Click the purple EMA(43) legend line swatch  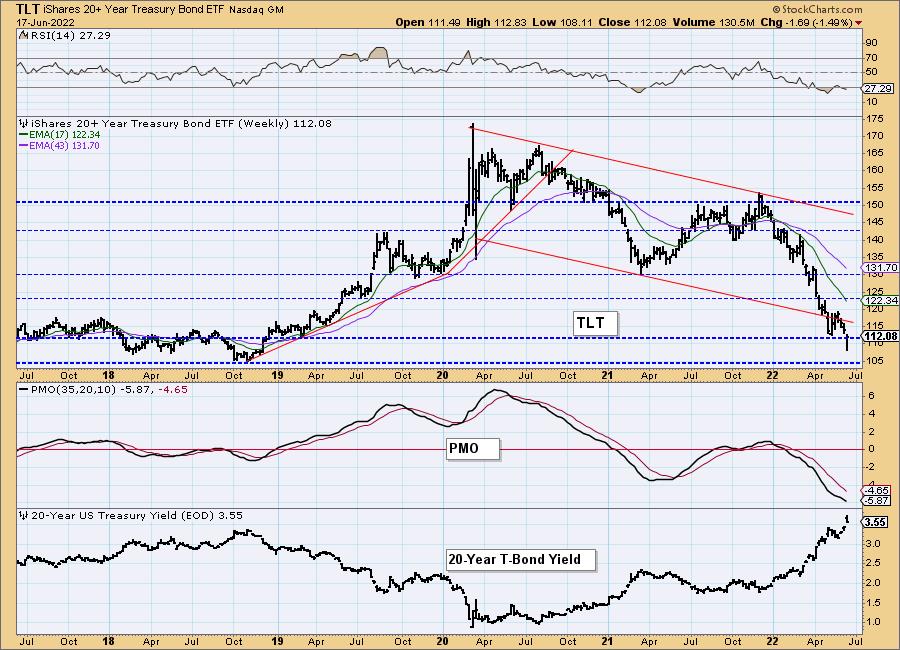click(24, 146)
